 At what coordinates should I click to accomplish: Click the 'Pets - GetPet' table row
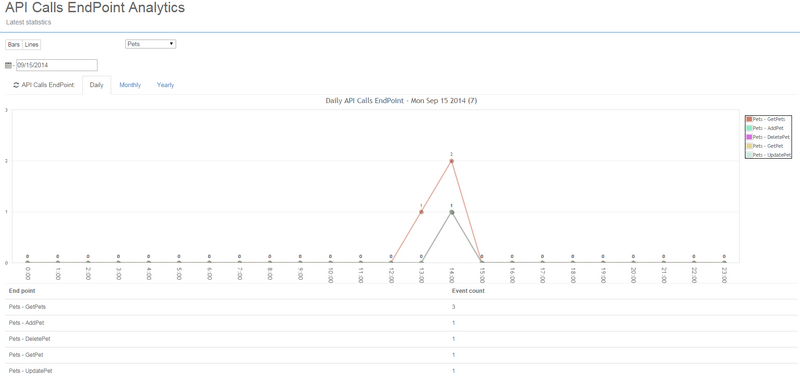pos(402,355)
